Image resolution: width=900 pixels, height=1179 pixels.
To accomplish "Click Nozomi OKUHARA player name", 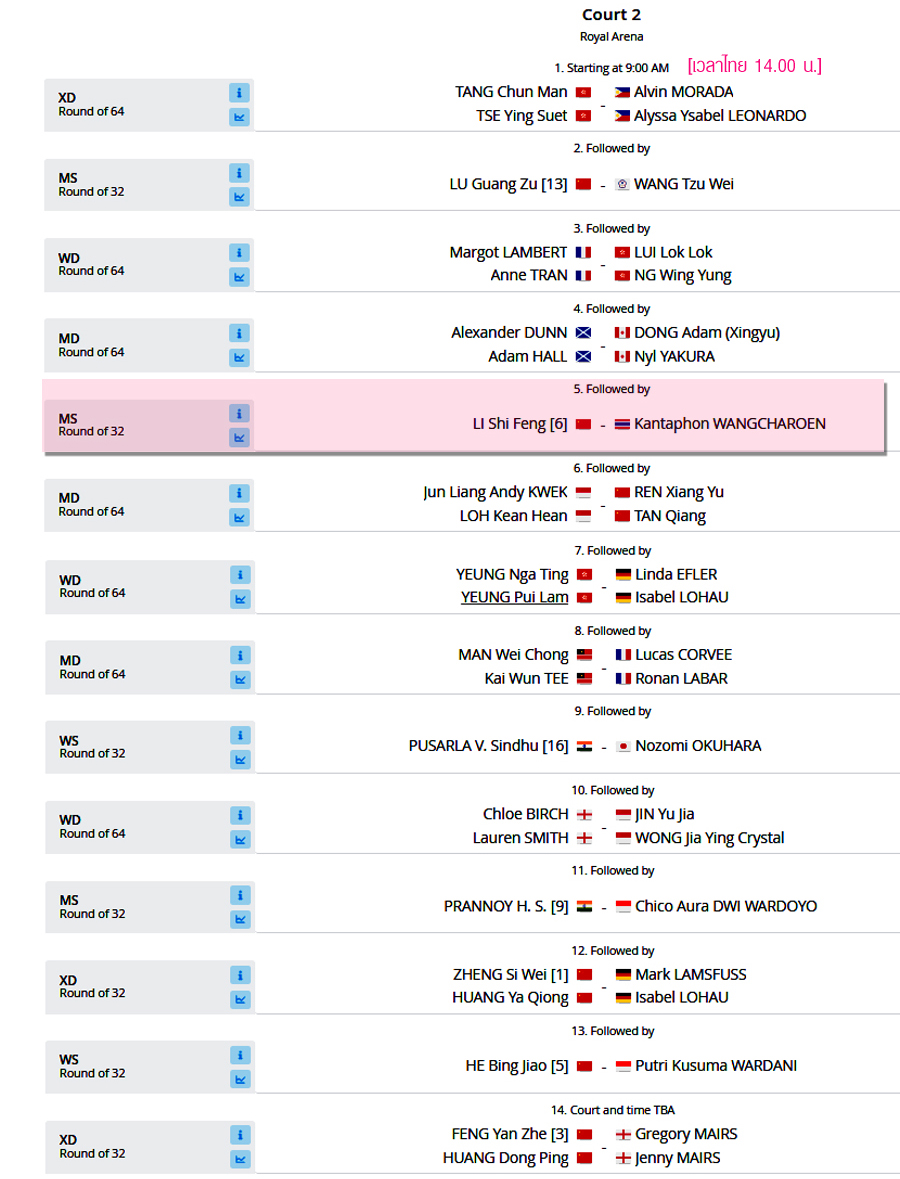I will pos(698,746).
